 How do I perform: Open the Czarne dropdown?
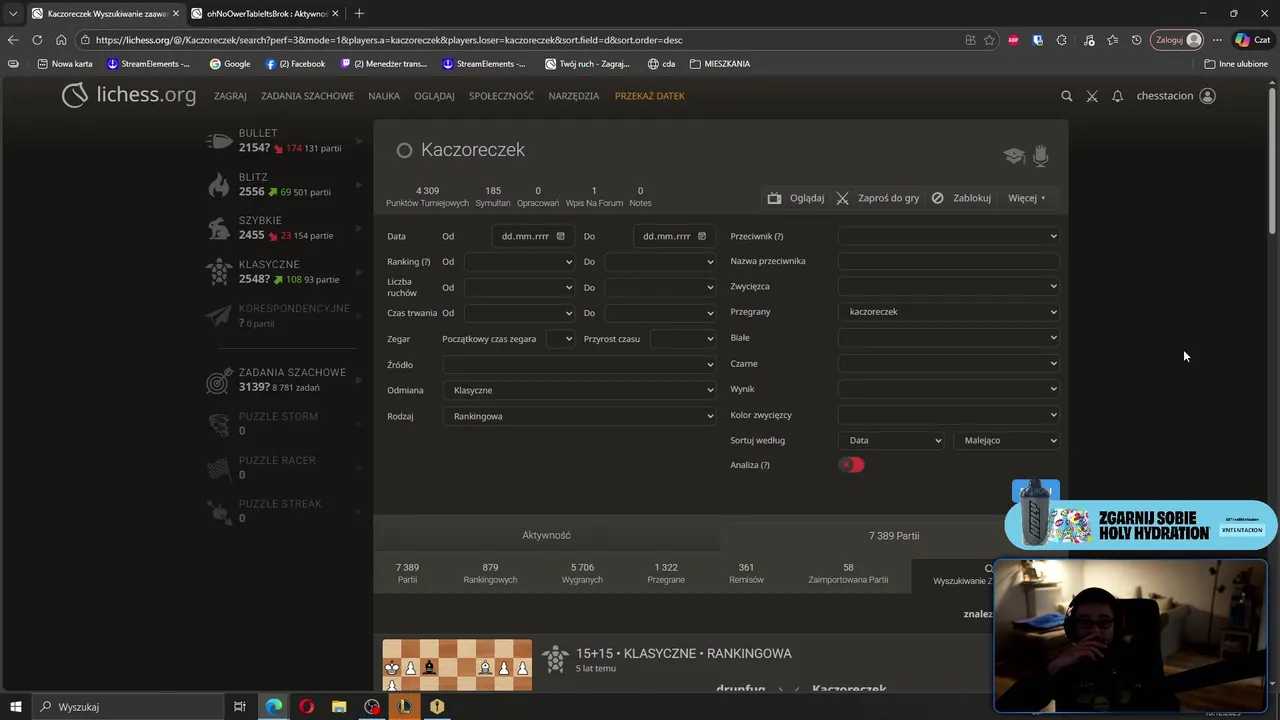pyautogui.click(x=948, y=364)
